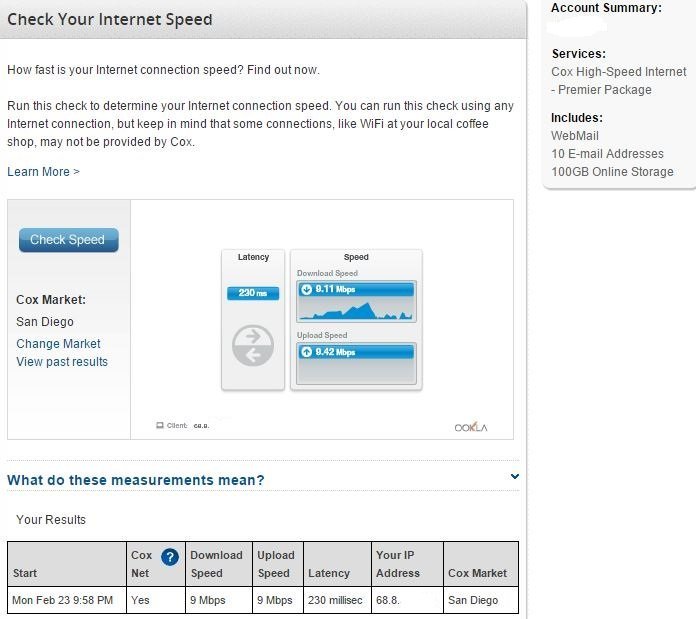This screenshot has width=696, height=619.
Task: Click the download arrow icon beside 9.11 Mbps
Action: pyautogui.click(x=306, y=290)
